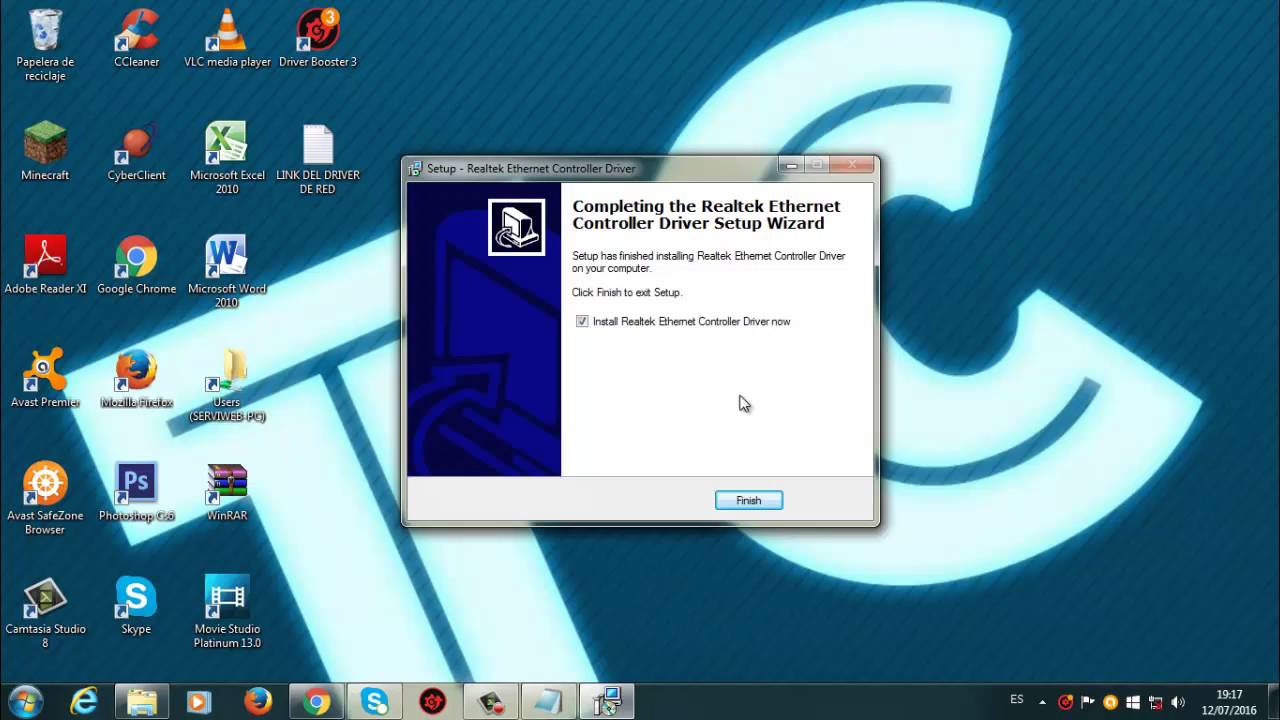Switch to Driver Booster in taskbar
This screenshot has width=1280, height=720.
pyautogui.click(x=432, y=702)
